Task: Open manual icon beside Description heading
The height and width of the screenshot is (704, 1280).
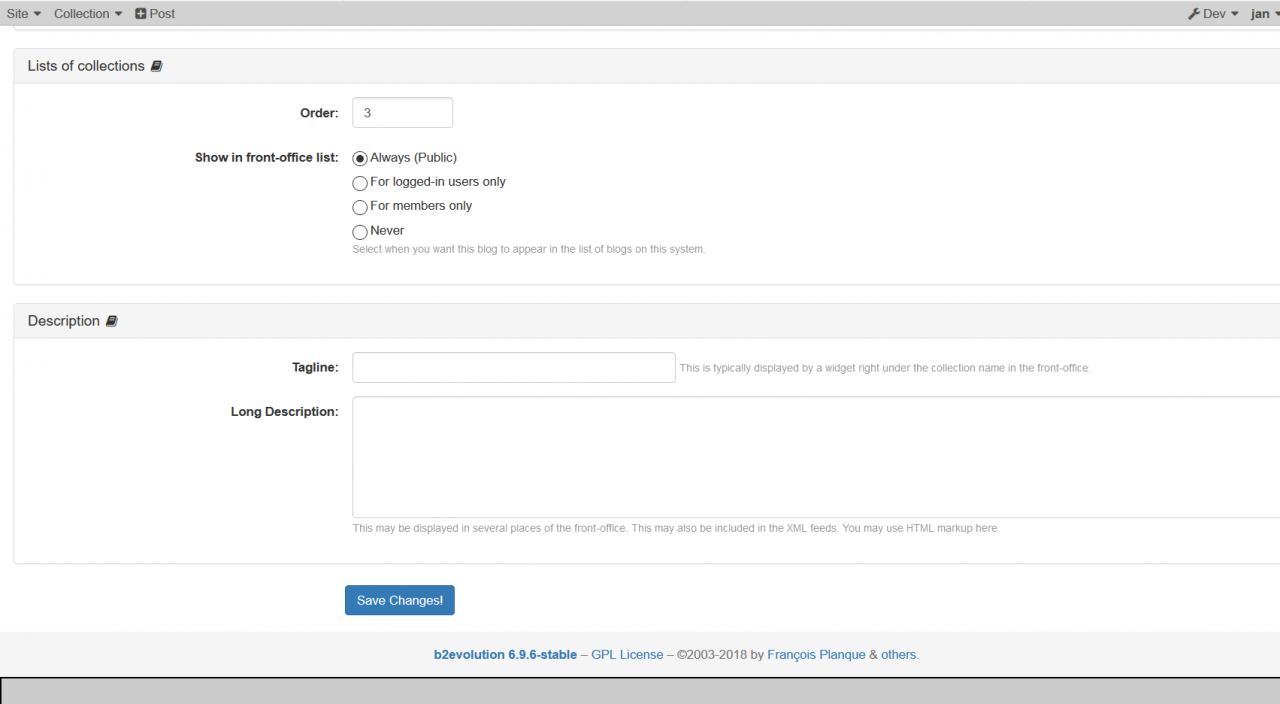Action: tap(111, 321)
